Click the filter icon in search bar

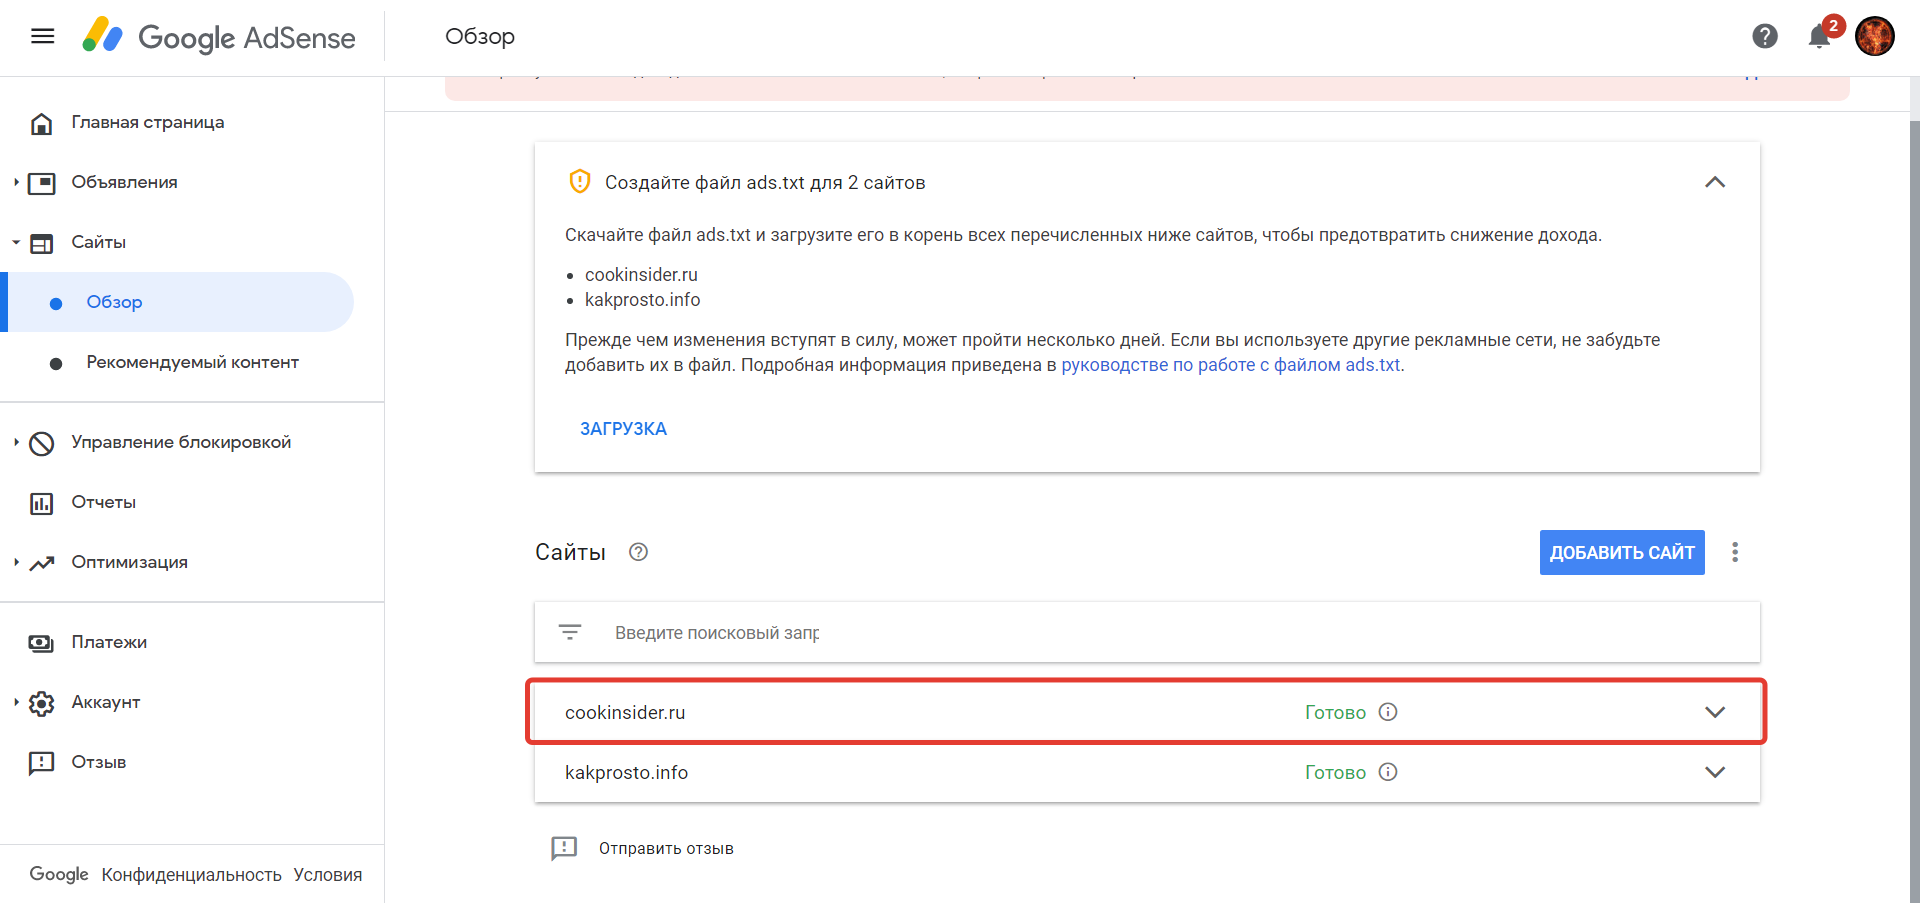pos(570,632)
